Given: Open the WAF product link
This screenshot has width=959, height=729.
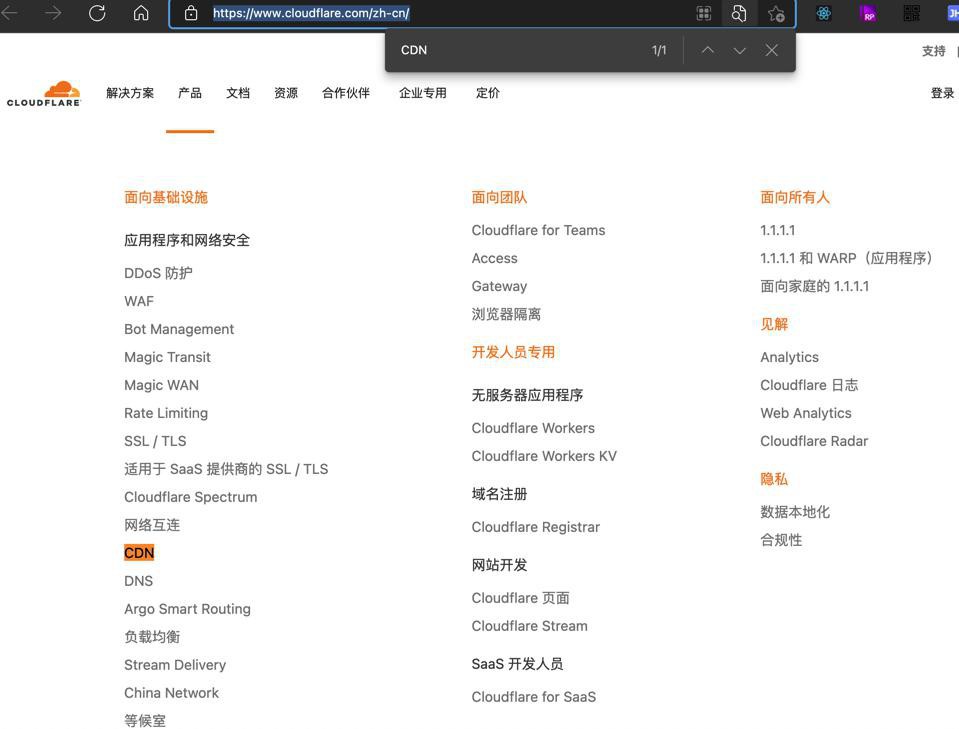Looking at the screenshot, I should tap(139, 301).
